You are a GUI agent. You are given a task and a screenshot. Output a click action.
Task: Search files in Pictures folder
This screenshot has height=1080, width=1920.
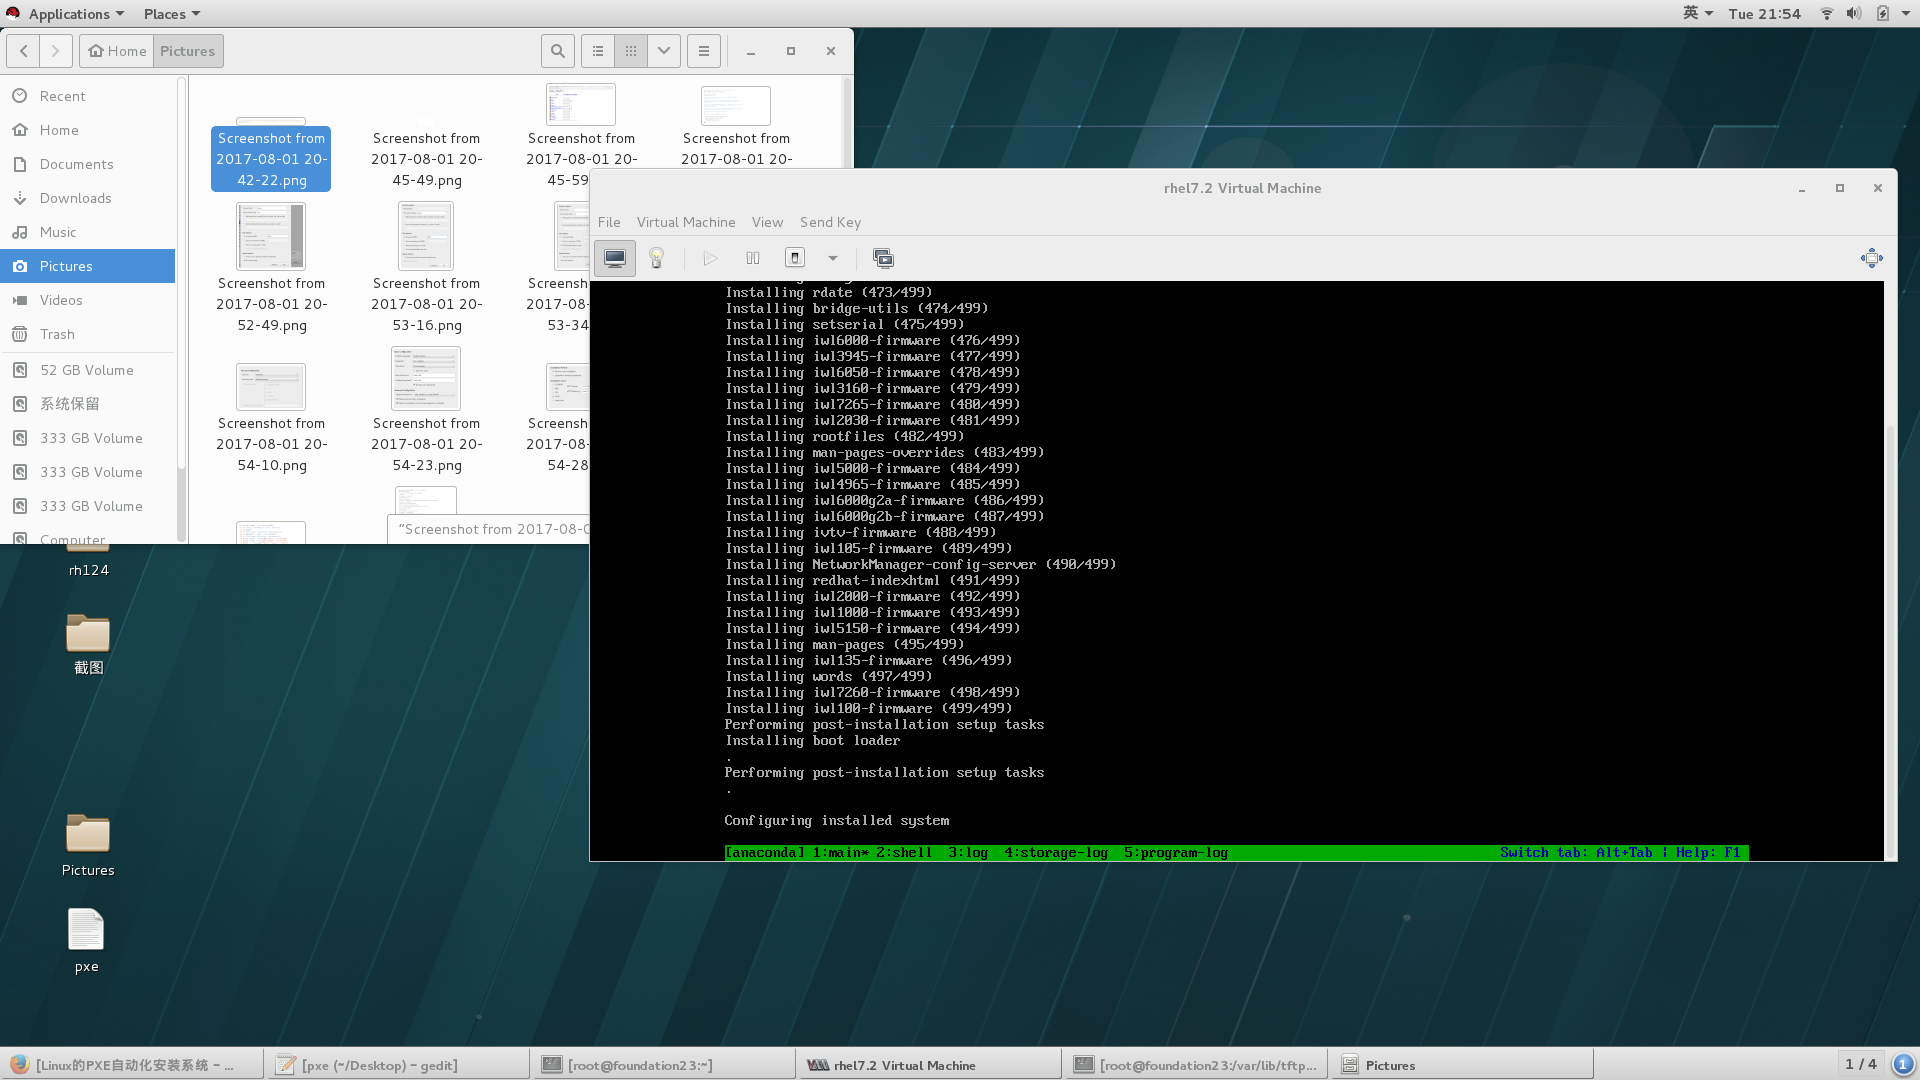tap(558, 51)
